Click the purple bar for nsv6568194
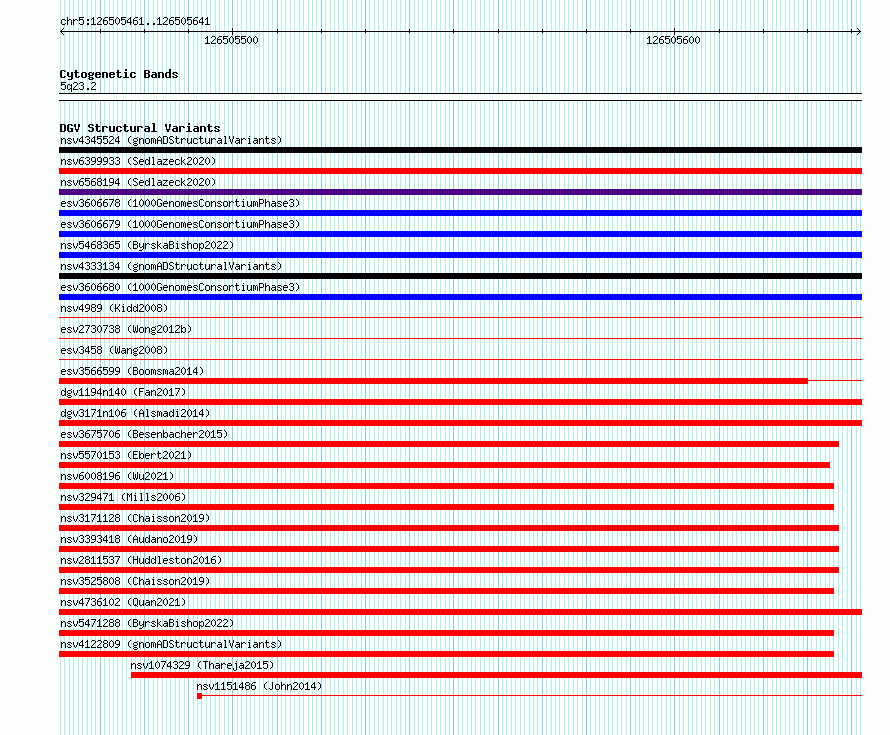Image resolution: width=890 pixels, height=735 pixels. click(x=460, y=192)
